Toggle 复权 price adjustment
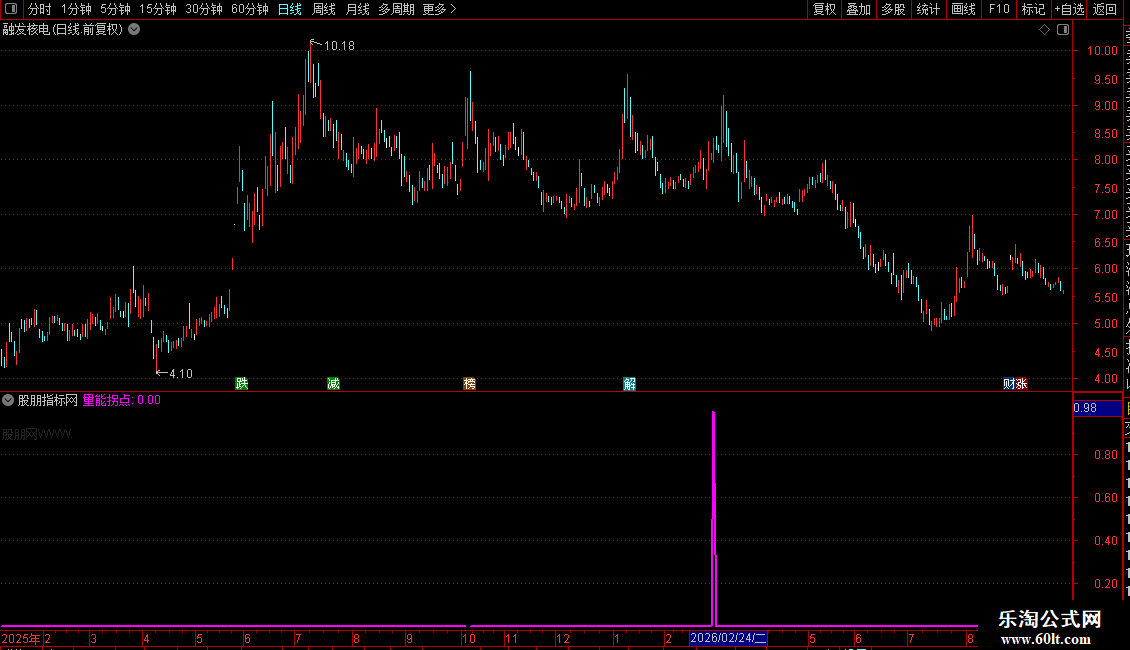The width and height of the screenshot is (1130, 650). click(824, 9)
